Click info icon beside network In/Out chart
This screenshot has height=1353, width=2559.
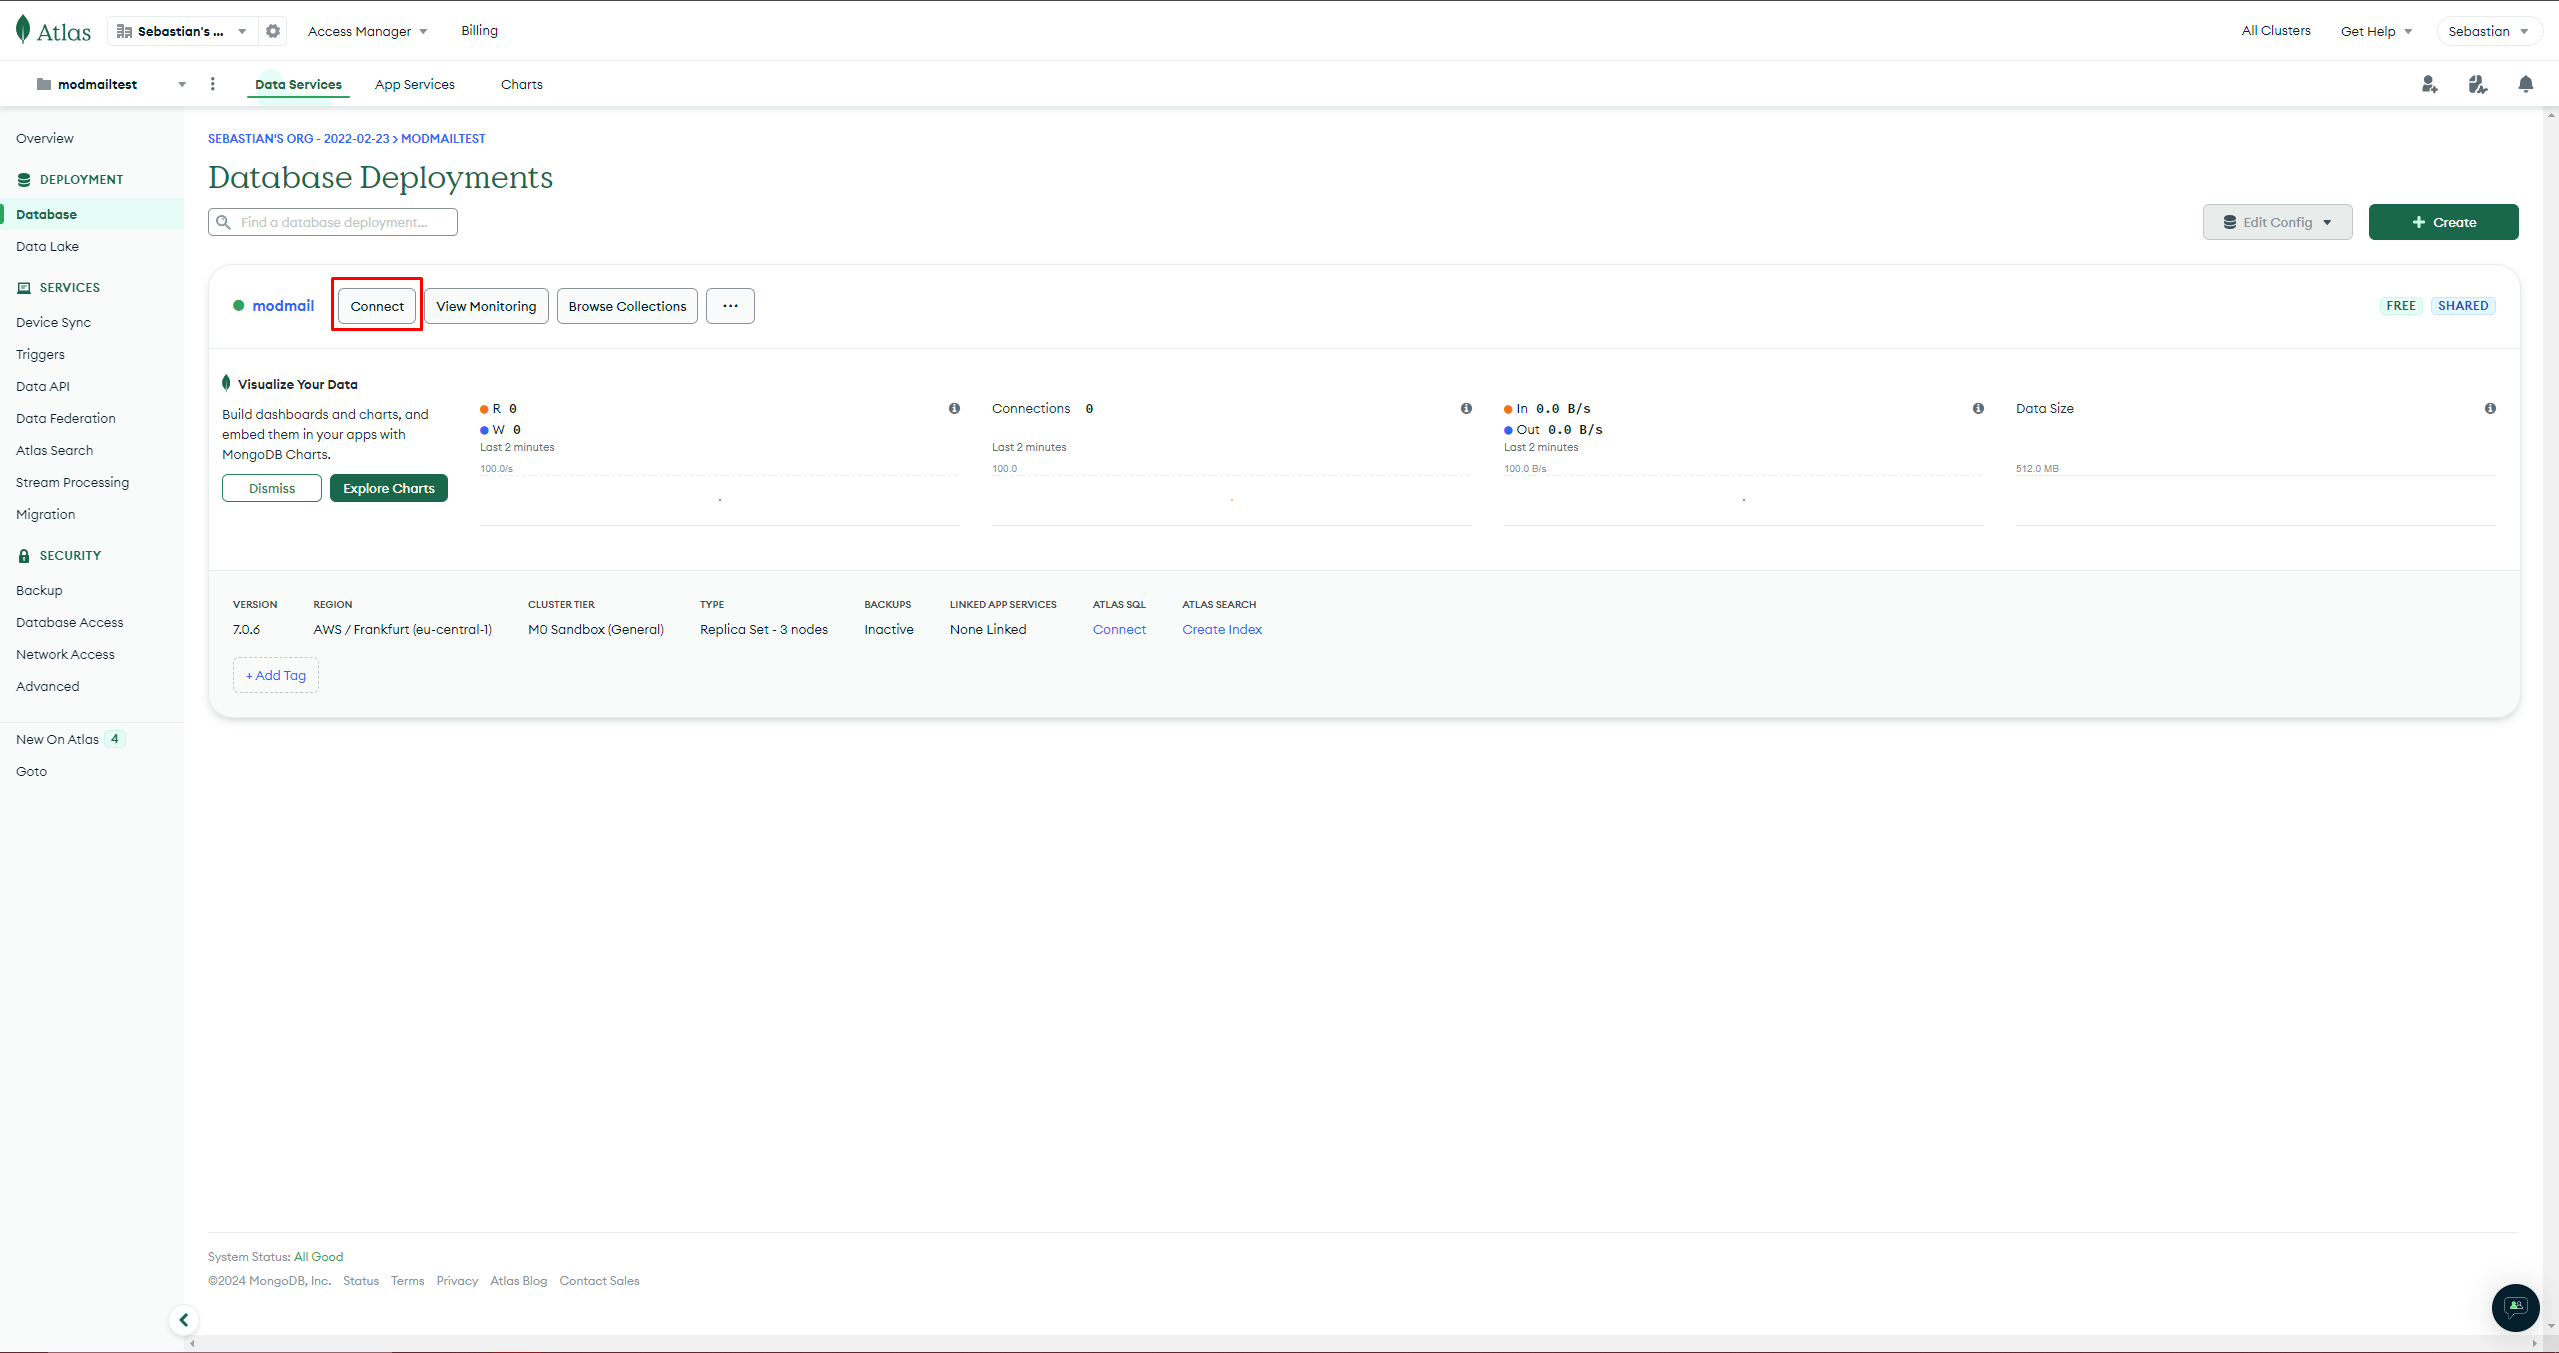(x=1978, y=408)
